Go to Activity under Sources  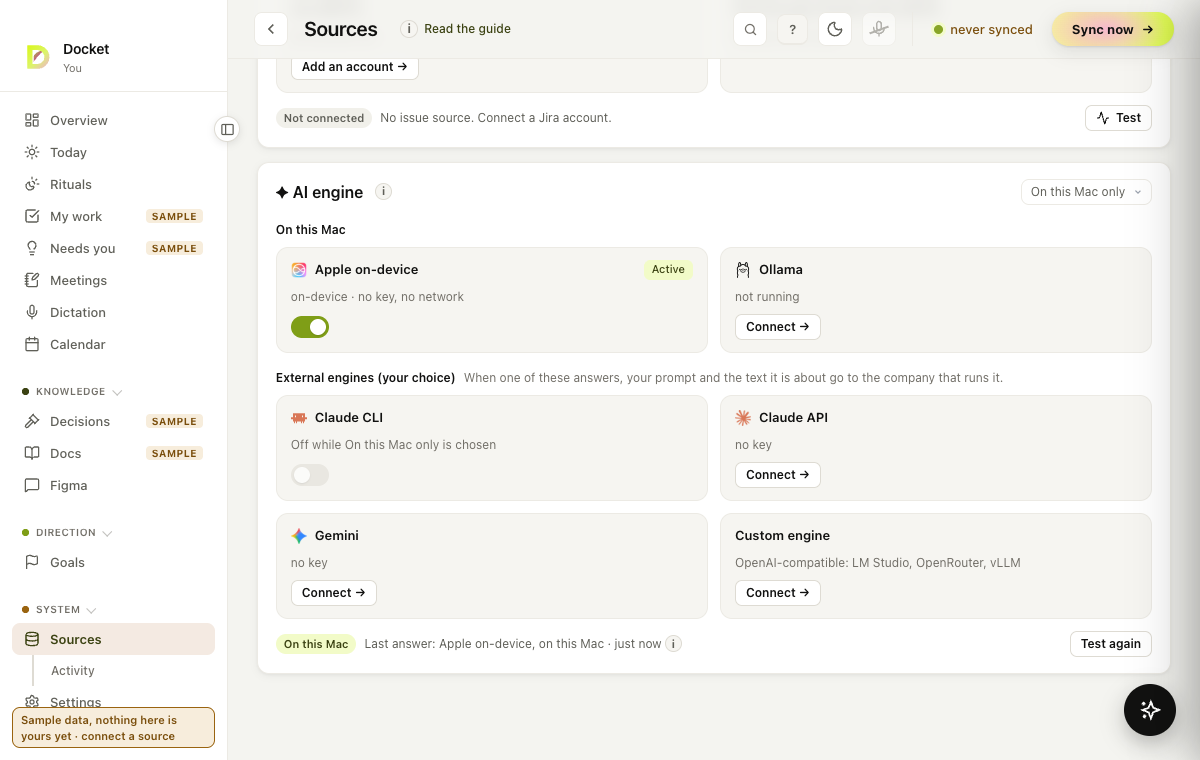73,671
